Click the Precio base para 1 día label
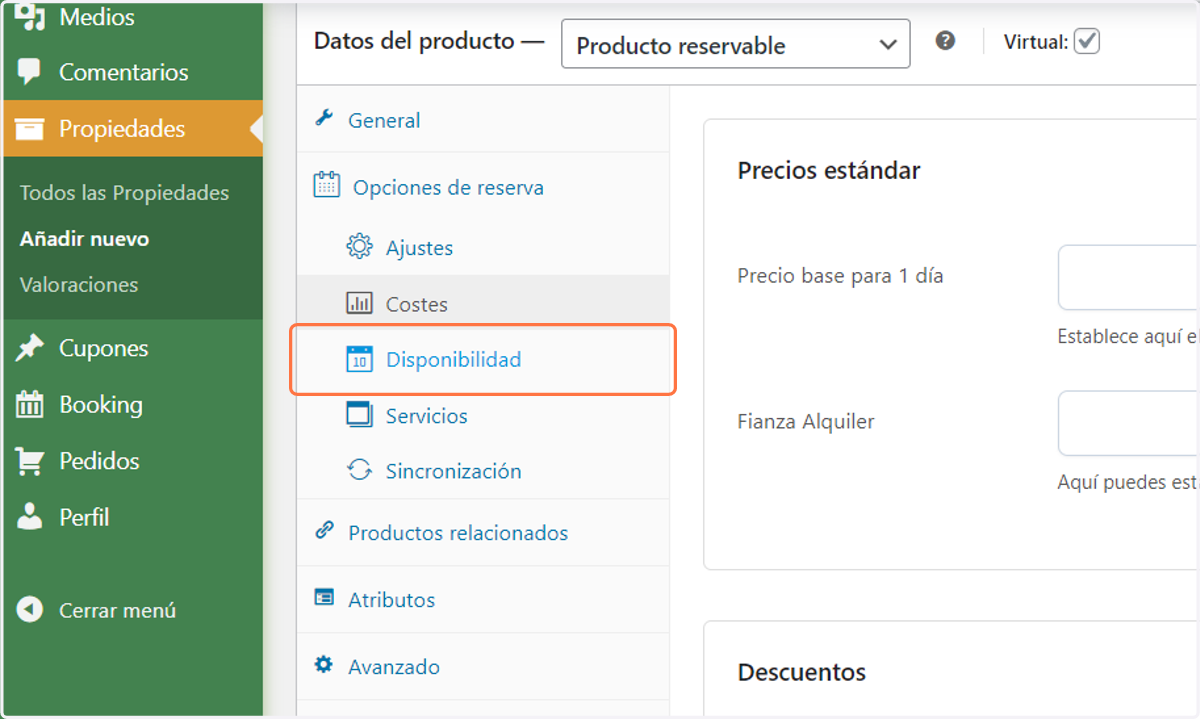Viewport: 1200px width, 719px height. click(x=840, y=276)
